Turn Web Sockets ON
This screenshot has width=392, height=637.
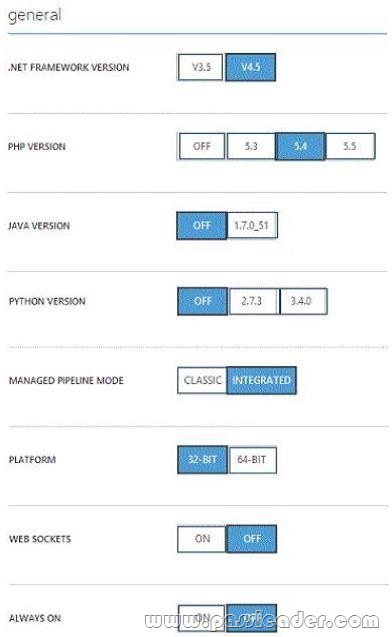pyautogui.click(x=201, y=539)
